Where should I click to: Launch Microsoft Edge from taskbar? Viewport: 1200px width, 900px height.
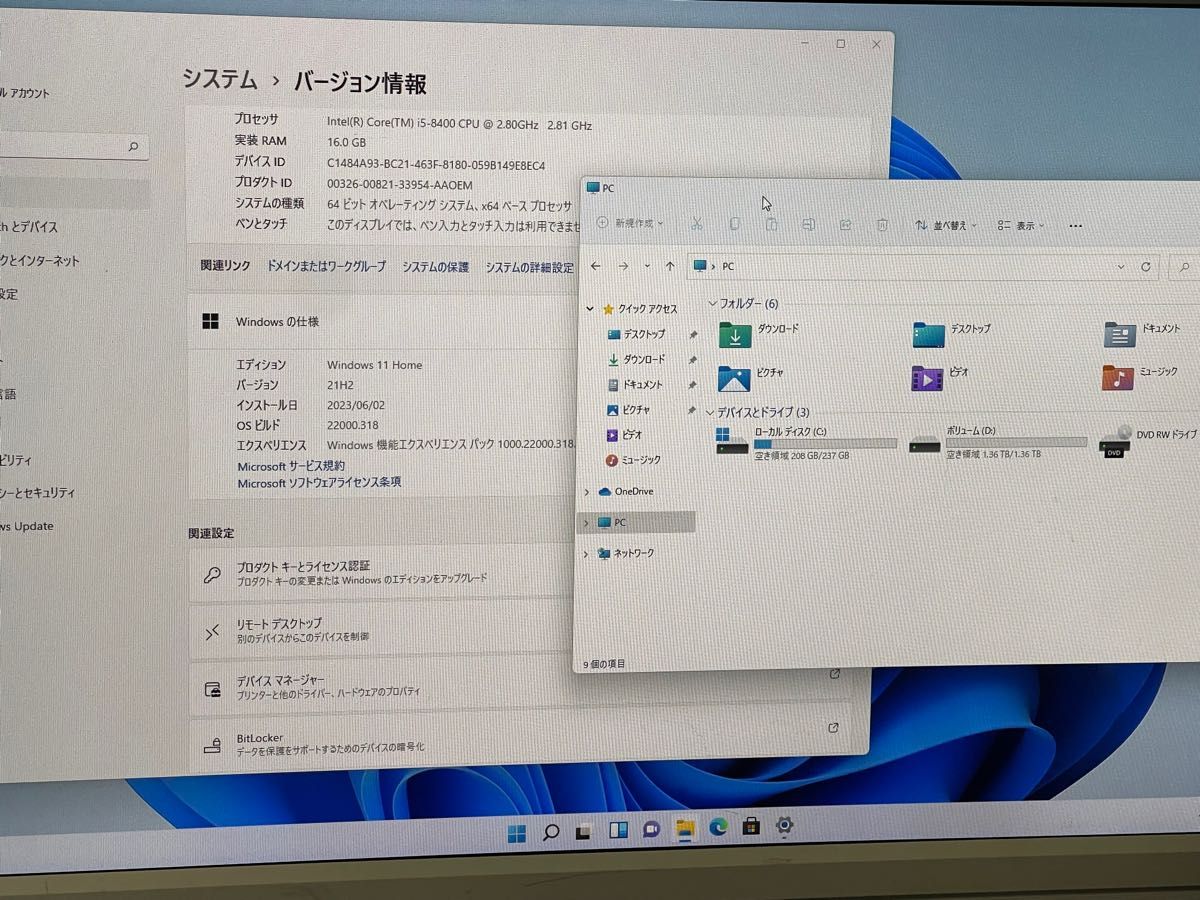(718, 827)
